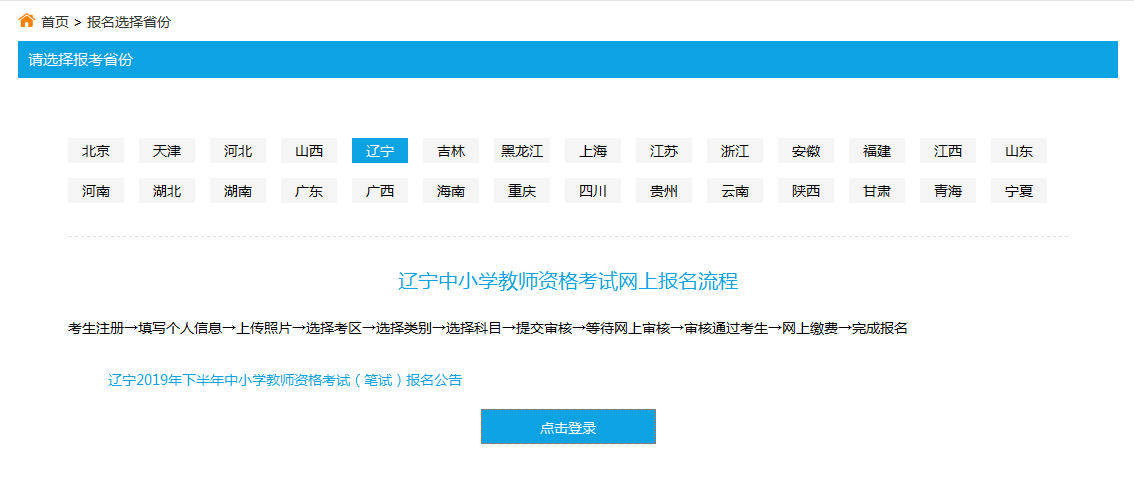
Task: Choose 贵州 province
Action: [664, 191]
